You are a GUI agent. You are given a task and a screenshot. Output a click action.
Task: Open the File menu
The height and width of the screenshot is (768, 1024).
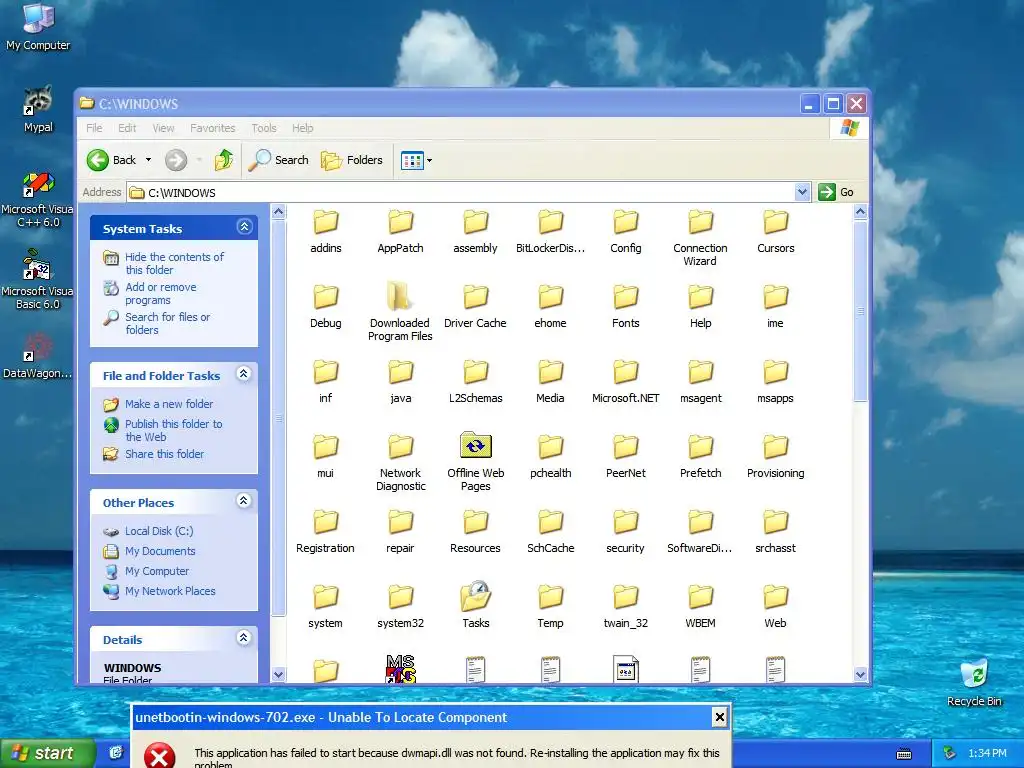(94, 128)
